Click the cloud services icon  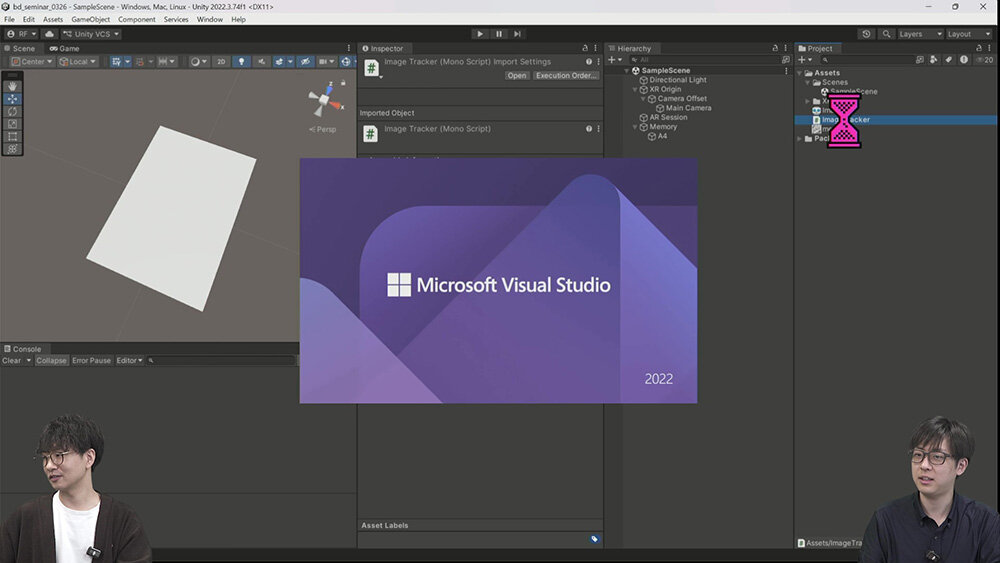(49, 34)
